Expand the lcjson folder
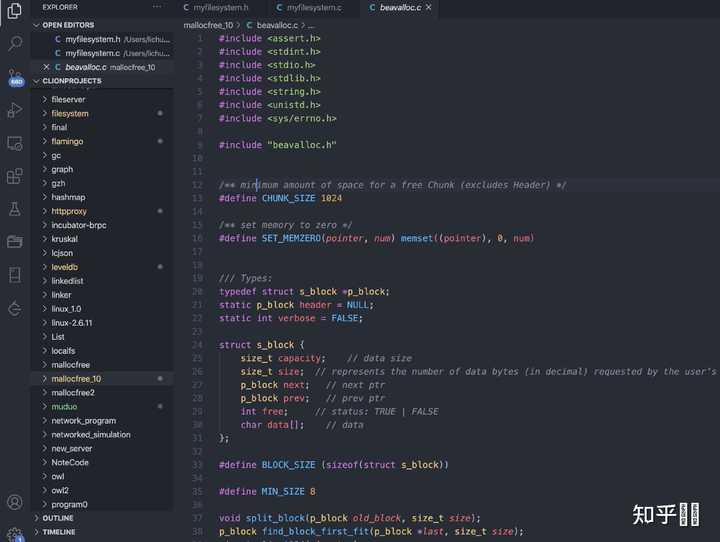The width and height of the screenshot is (720, 542). [102, 253]
